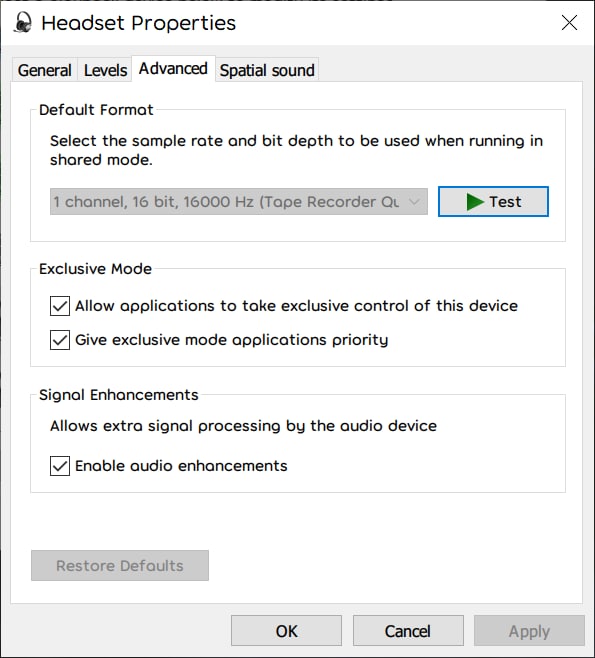
Task: Open the Levels tab
Action: point(105,70)
